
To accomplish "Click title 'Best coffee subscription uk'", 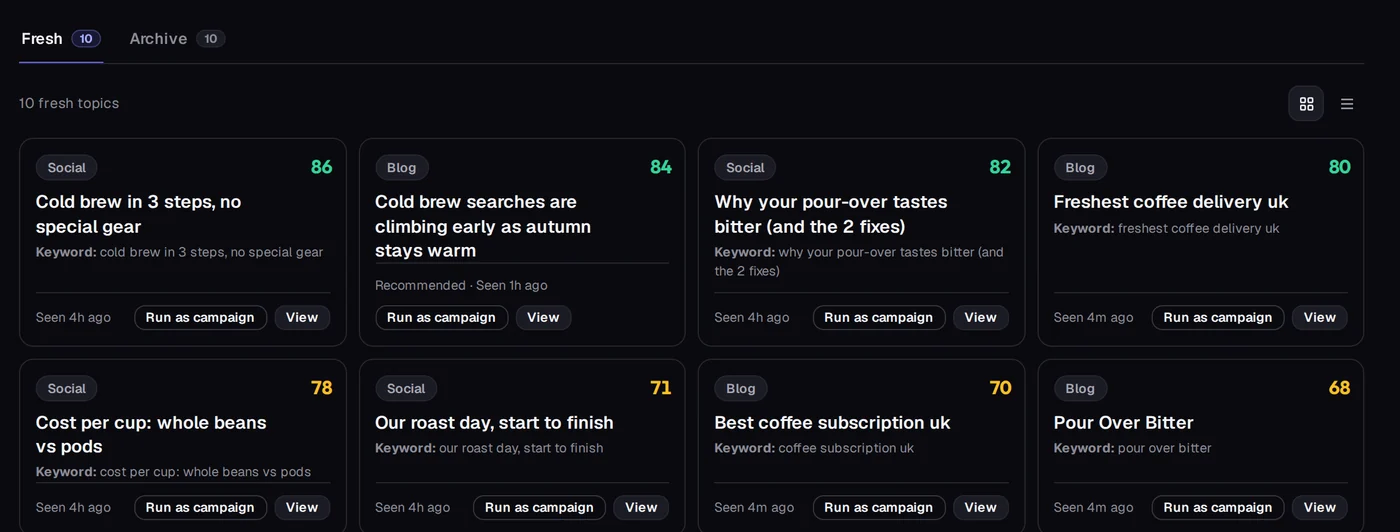I will coord(832,423).
